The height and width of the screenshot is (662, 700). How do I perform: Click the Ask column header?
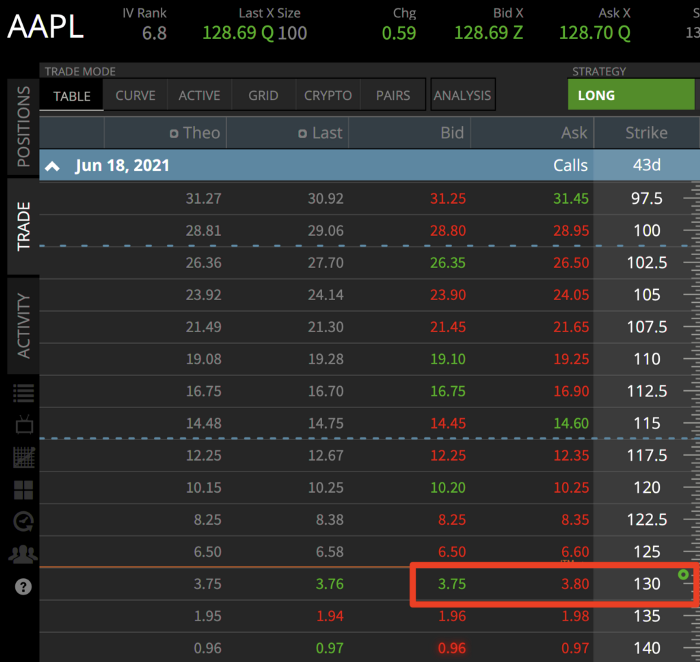coord(574,133)
